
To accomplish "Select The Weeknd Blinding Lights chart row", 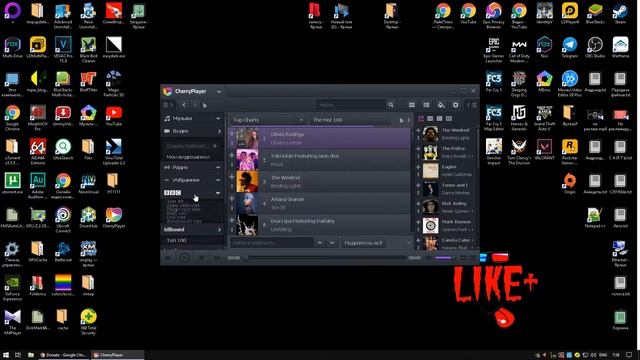I will [319, 182].
